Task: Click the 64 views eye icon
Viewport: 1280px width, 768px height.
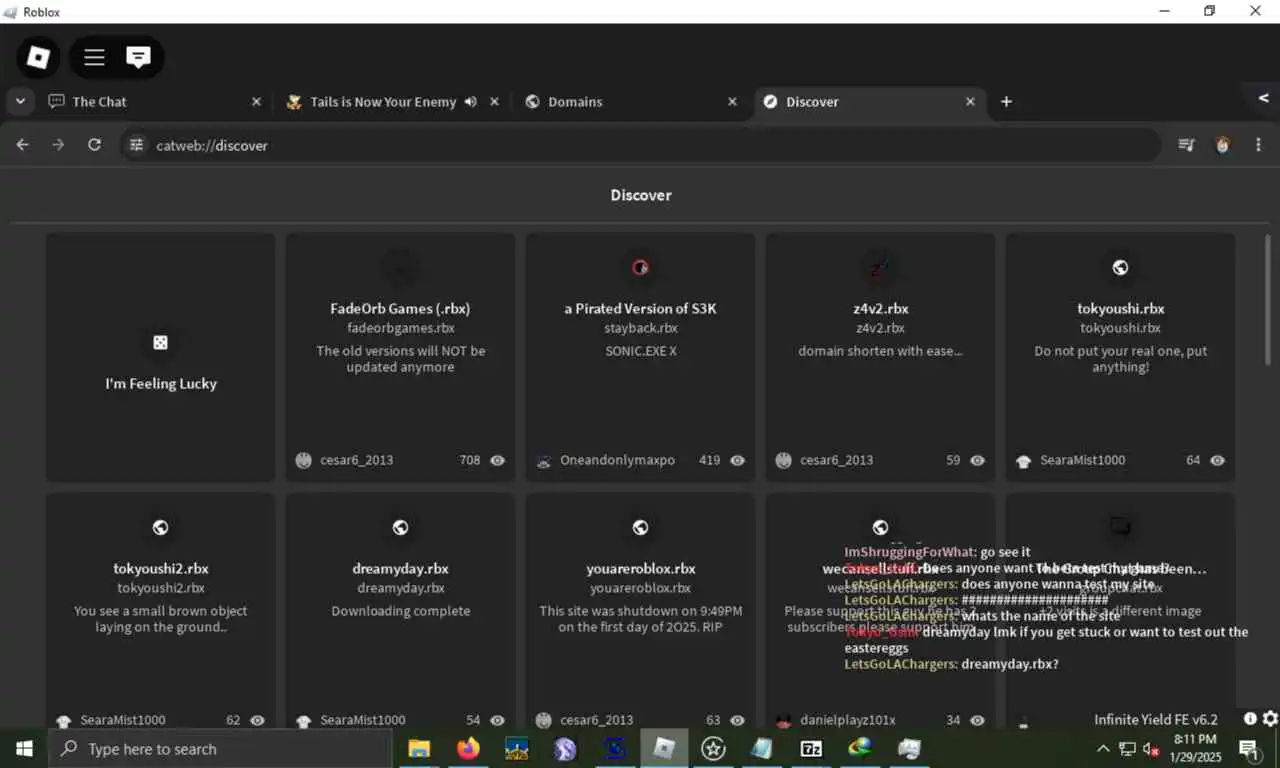Action: [1218, 460]
